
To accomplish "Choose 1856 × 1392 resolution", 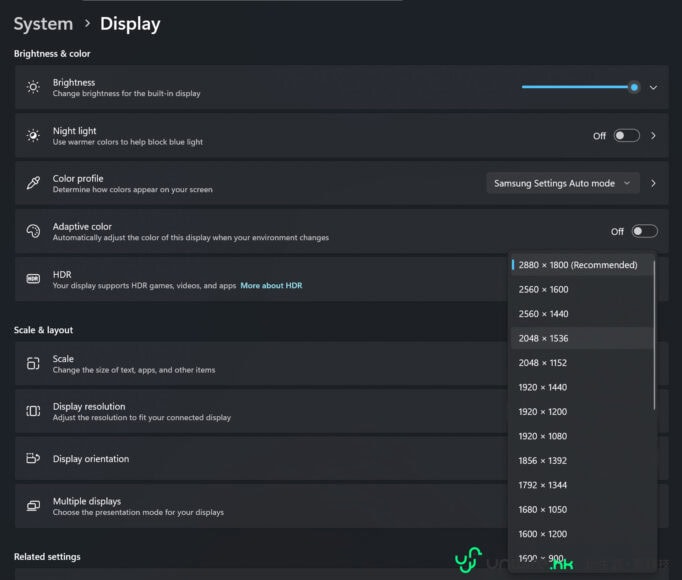I will coord(582,460).
